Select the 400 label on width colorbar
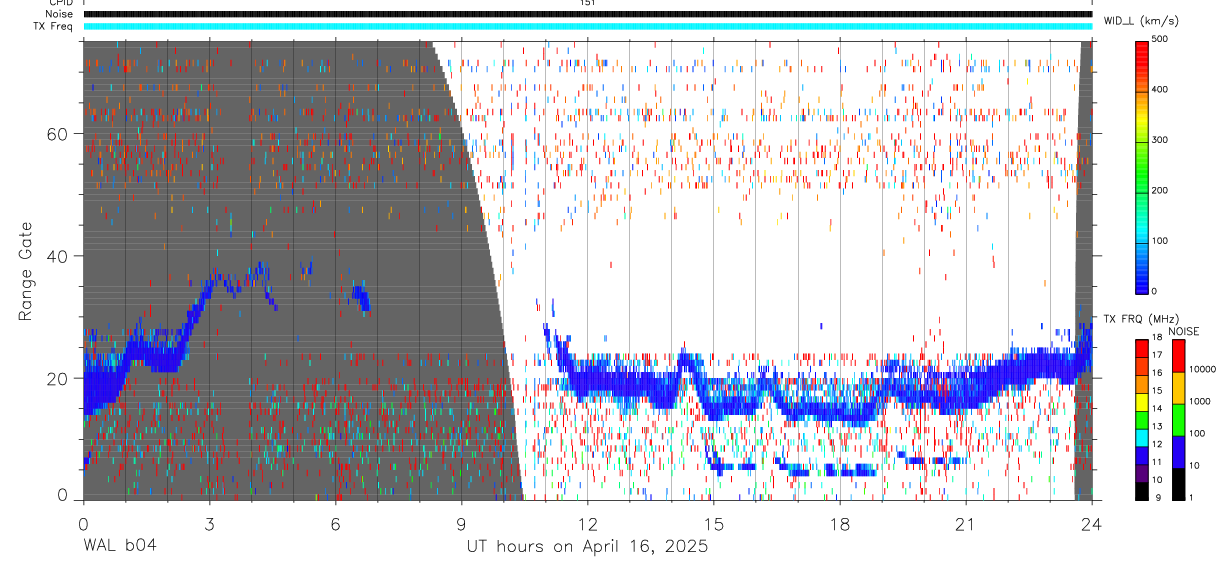The height and width of the screenshot is (567, 1228). [1162, 89]
